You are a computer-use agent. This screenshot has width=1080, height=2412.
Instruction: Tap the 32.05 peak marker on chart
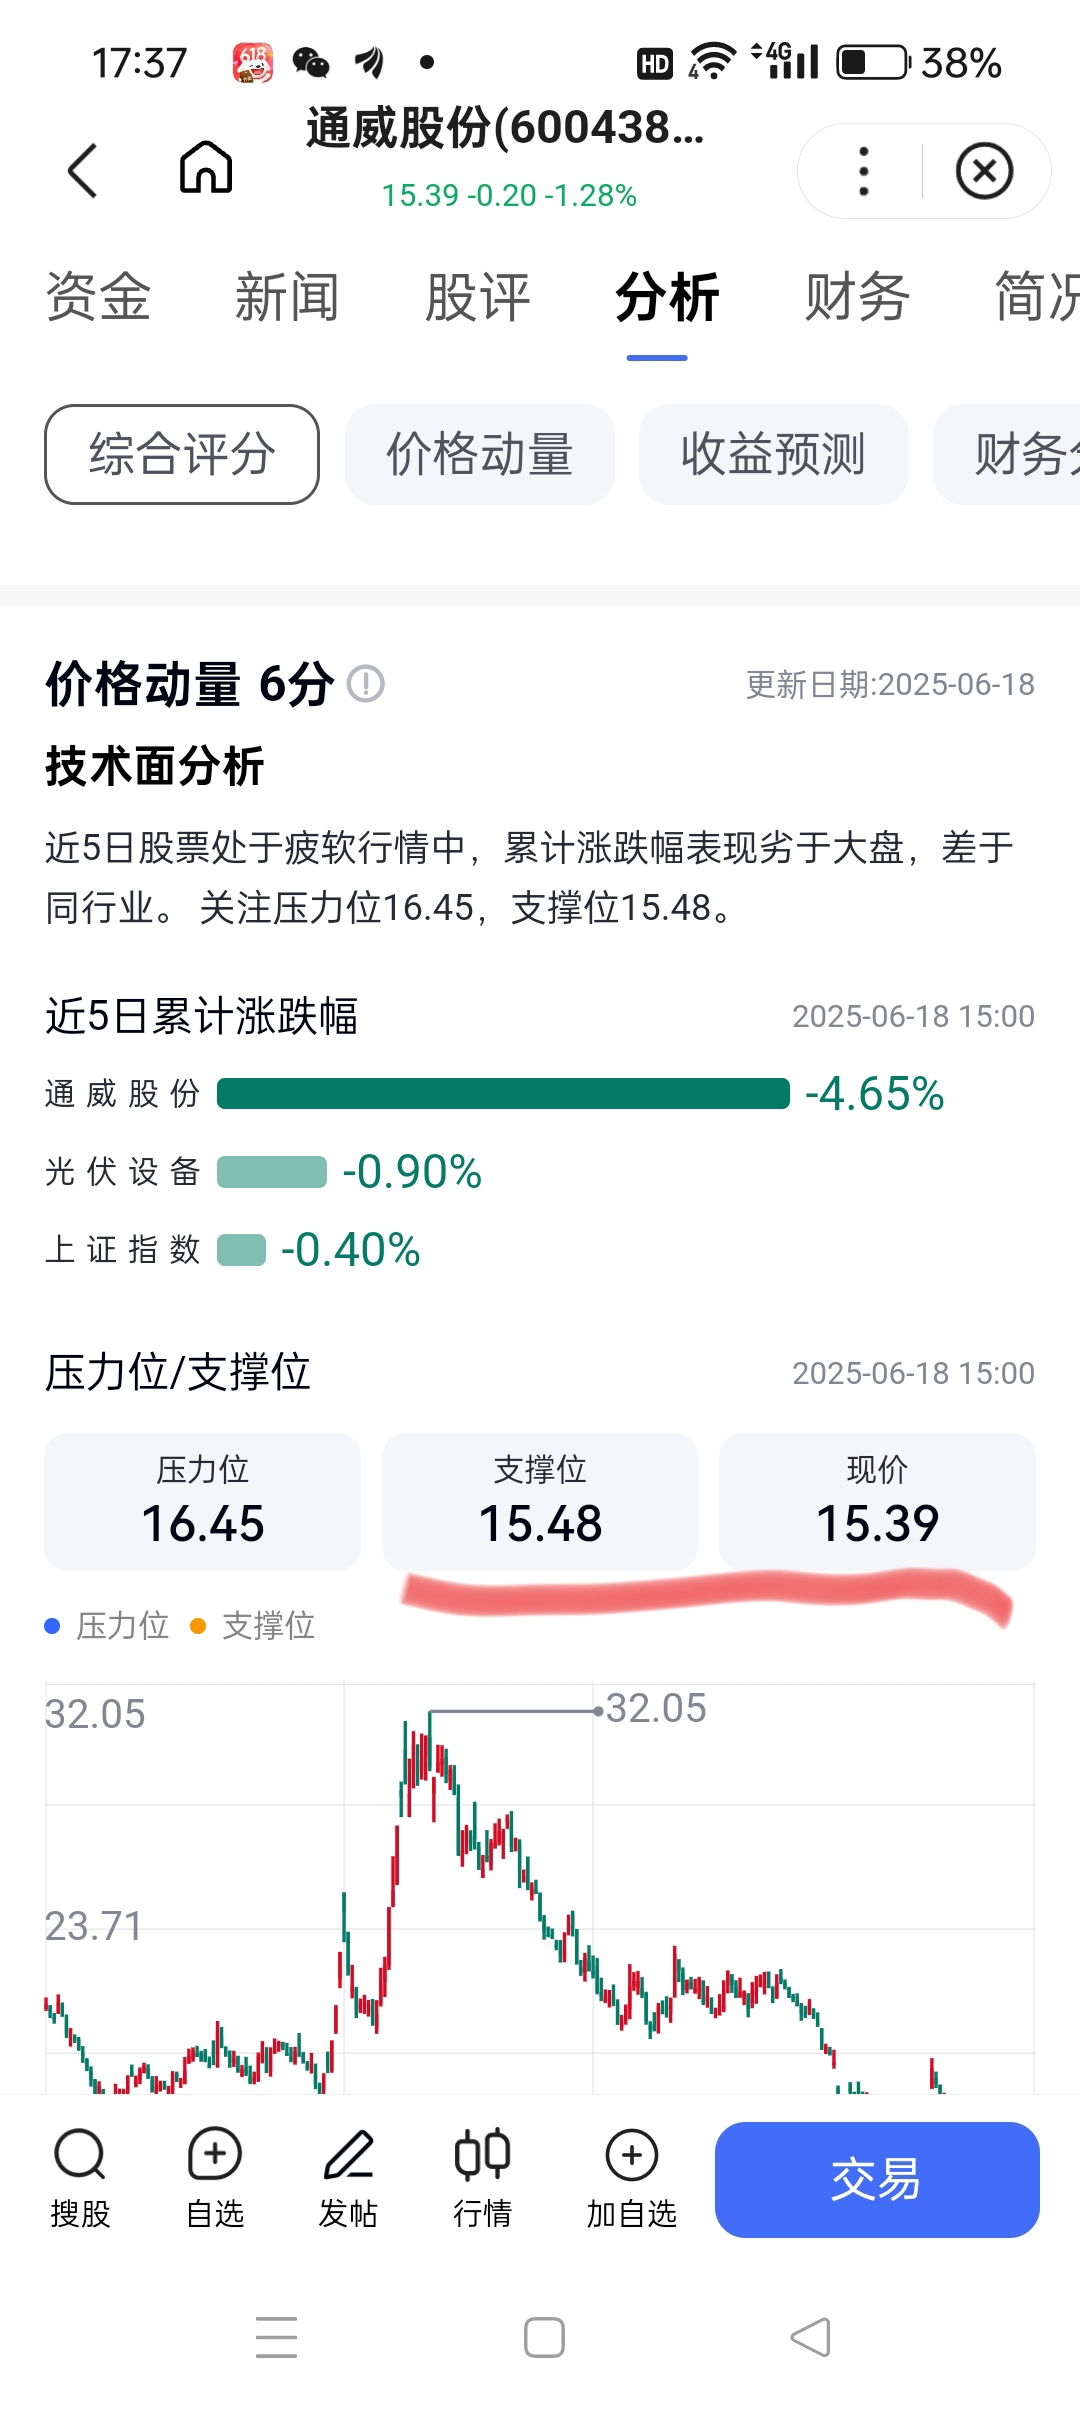point(598,1711)
